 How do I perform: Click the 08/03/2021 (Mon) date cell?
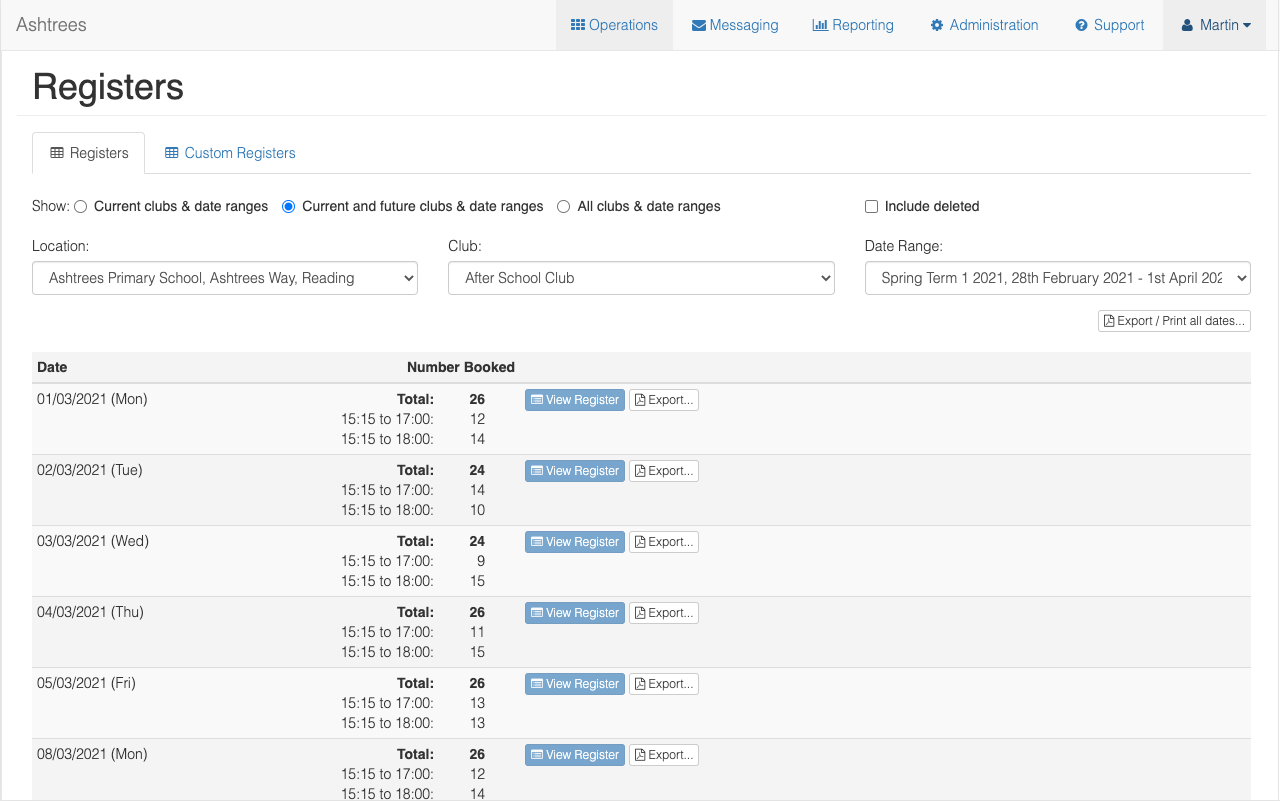point(92,754)
